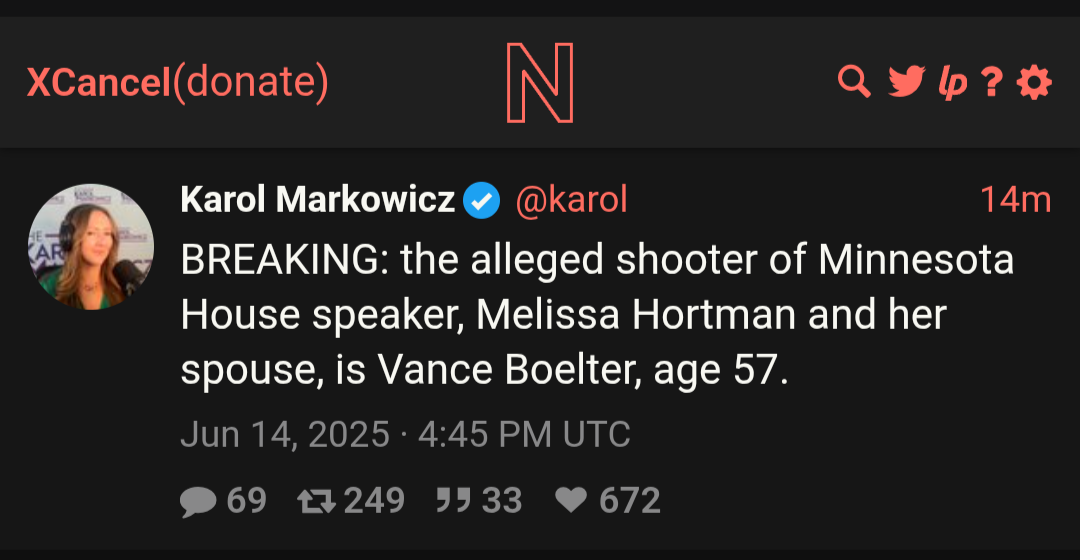Open preferences via the gear icon
1080x560 pixels.
click(1034, 83)
